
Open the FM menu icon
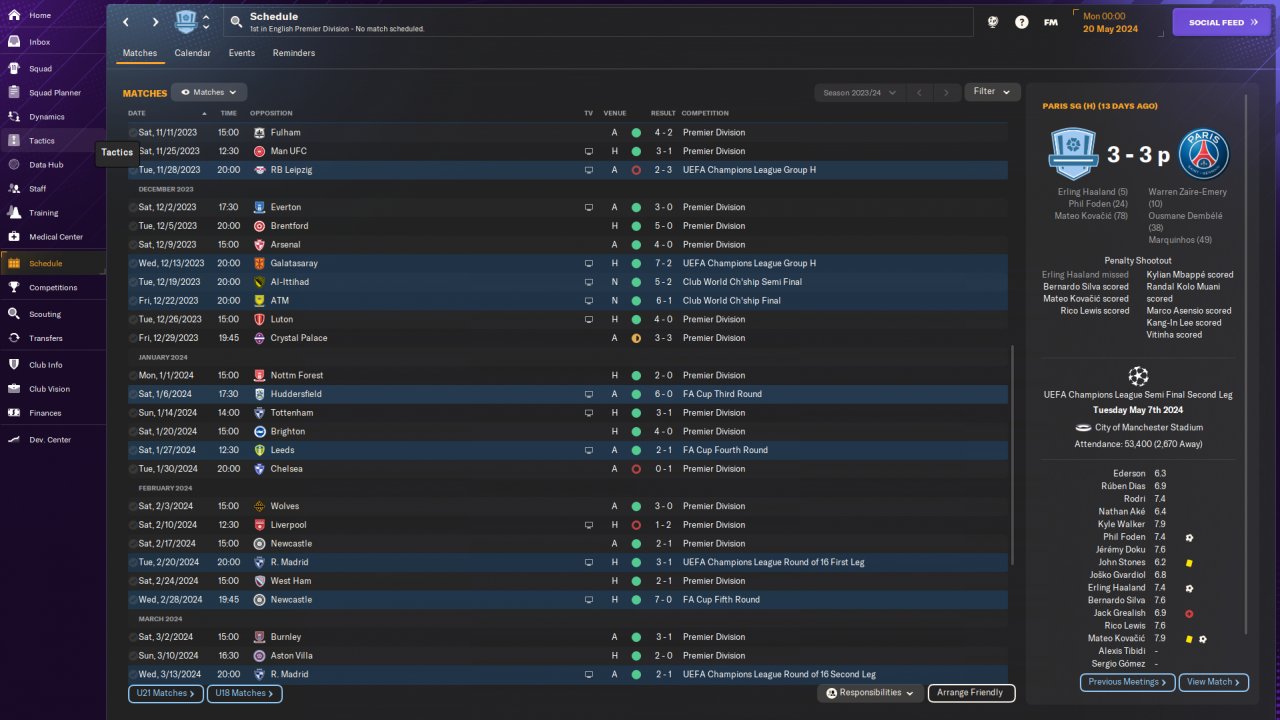(1051, 22)
